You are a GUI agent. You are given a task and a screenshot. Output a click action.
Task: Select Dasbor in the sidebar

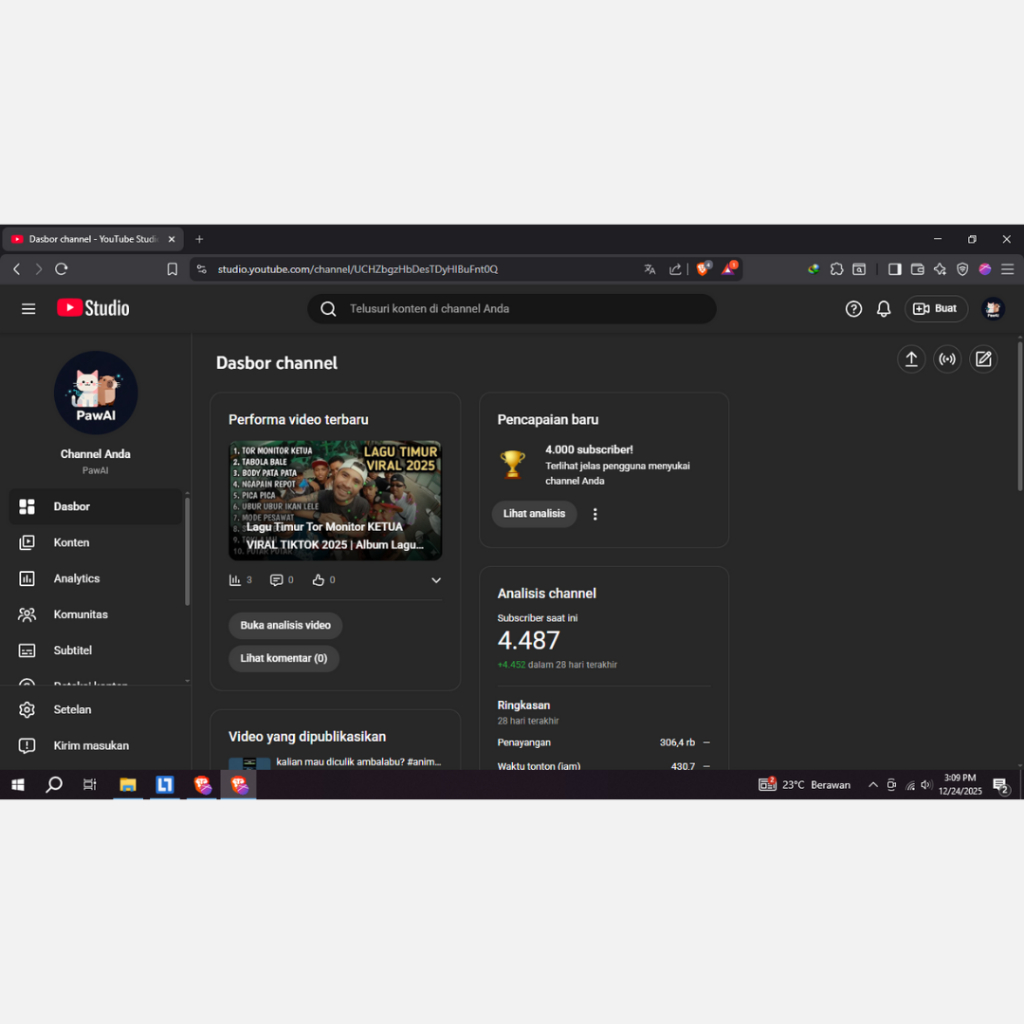[x=95, y=506]
